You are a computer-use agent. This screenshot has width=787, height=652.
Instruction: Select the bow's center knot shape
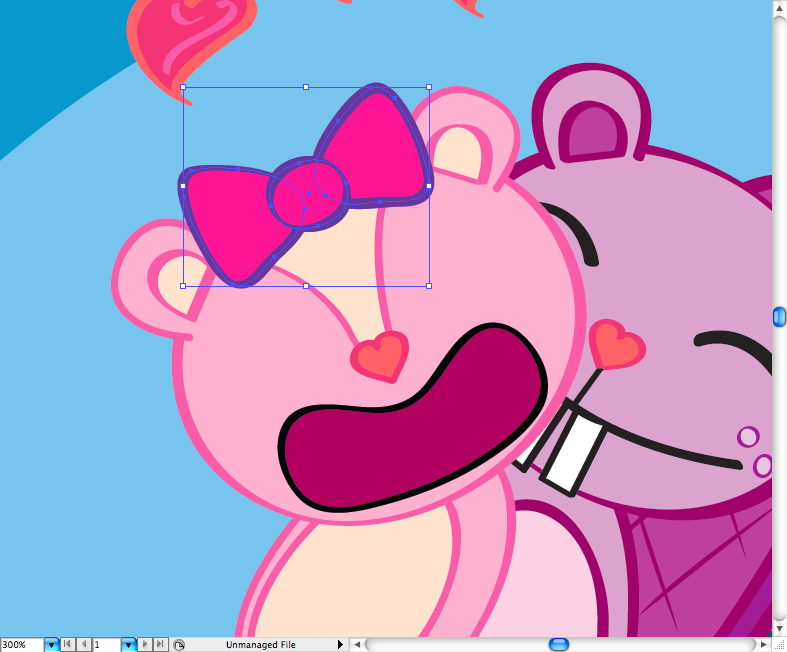pos(308,193)
